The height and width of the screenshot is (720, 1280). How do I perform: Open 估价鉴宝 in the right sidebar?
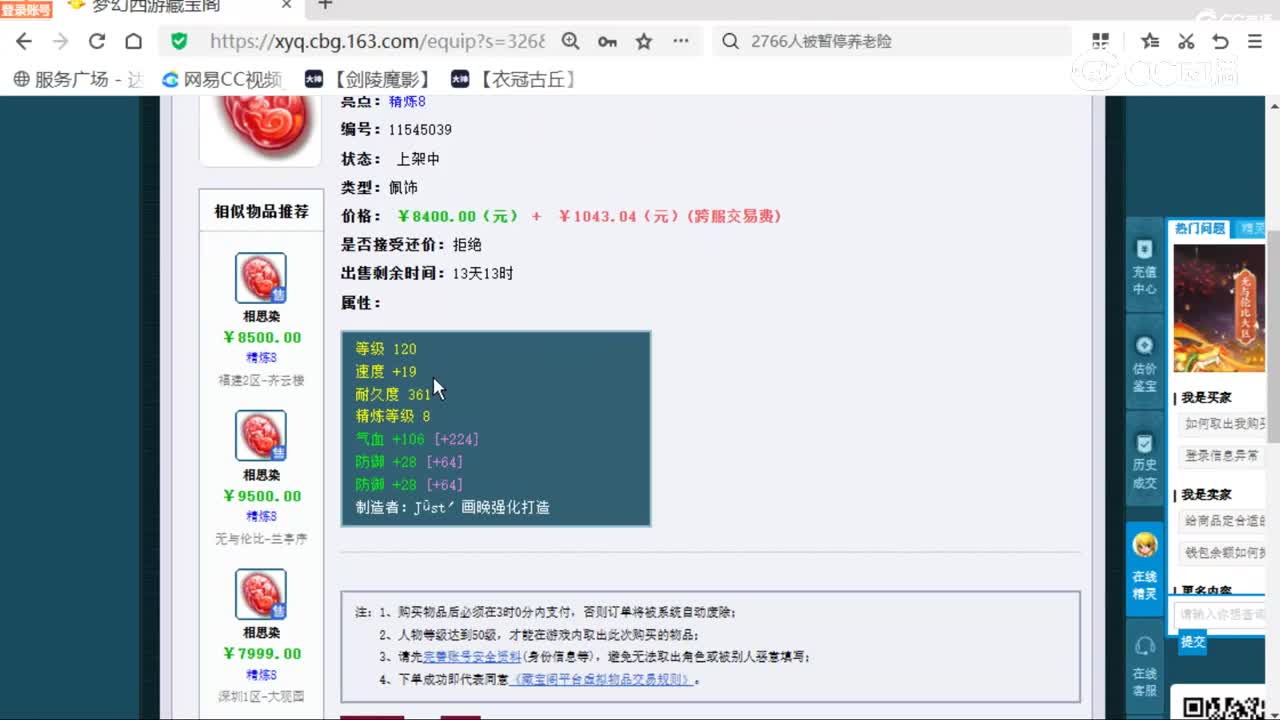(1145, 364)
